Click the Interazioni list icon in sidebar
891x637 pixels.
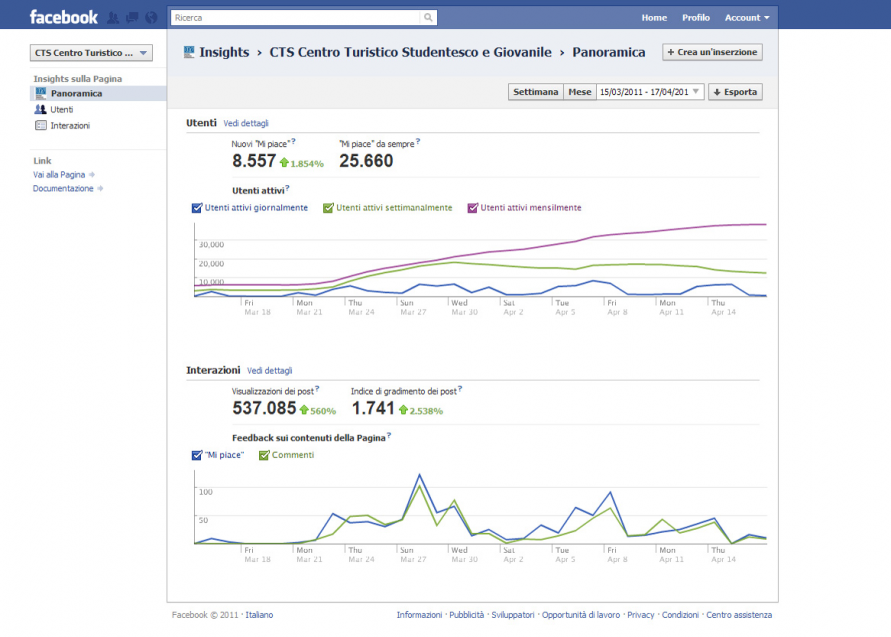point(41,125)
